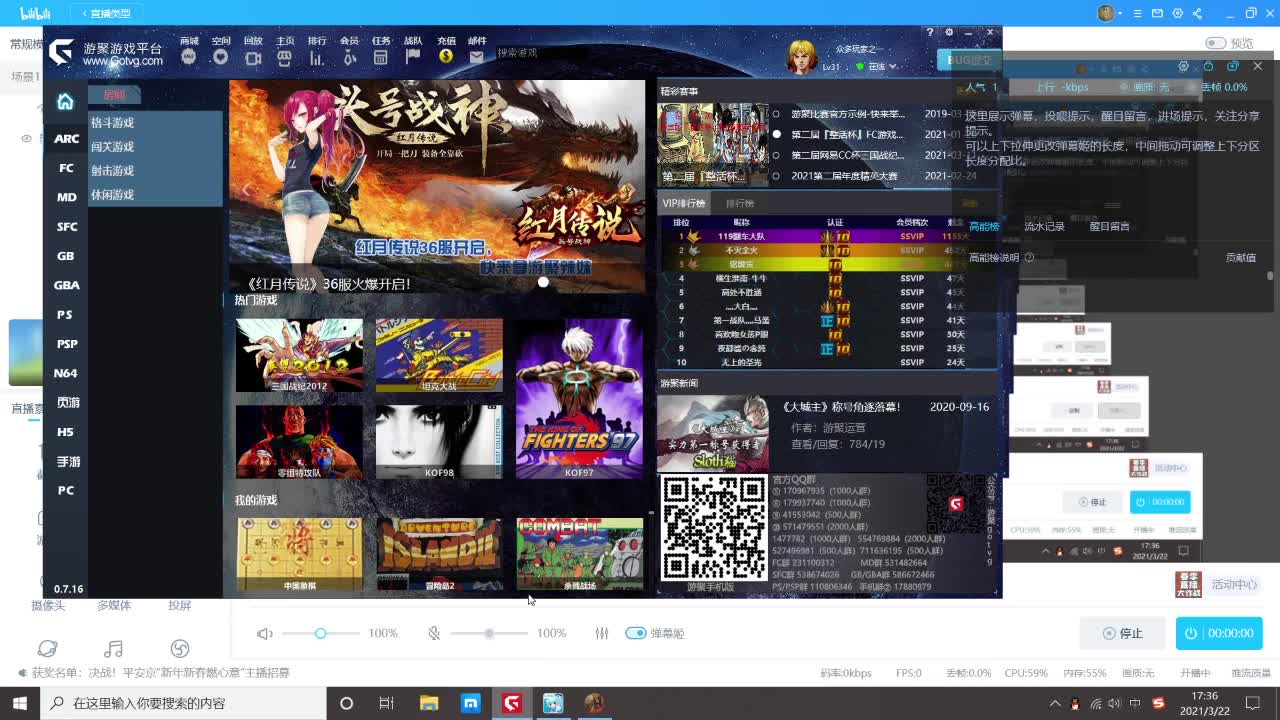
Task: Open the 回放 replay camera icon
Action: [253, 57]
